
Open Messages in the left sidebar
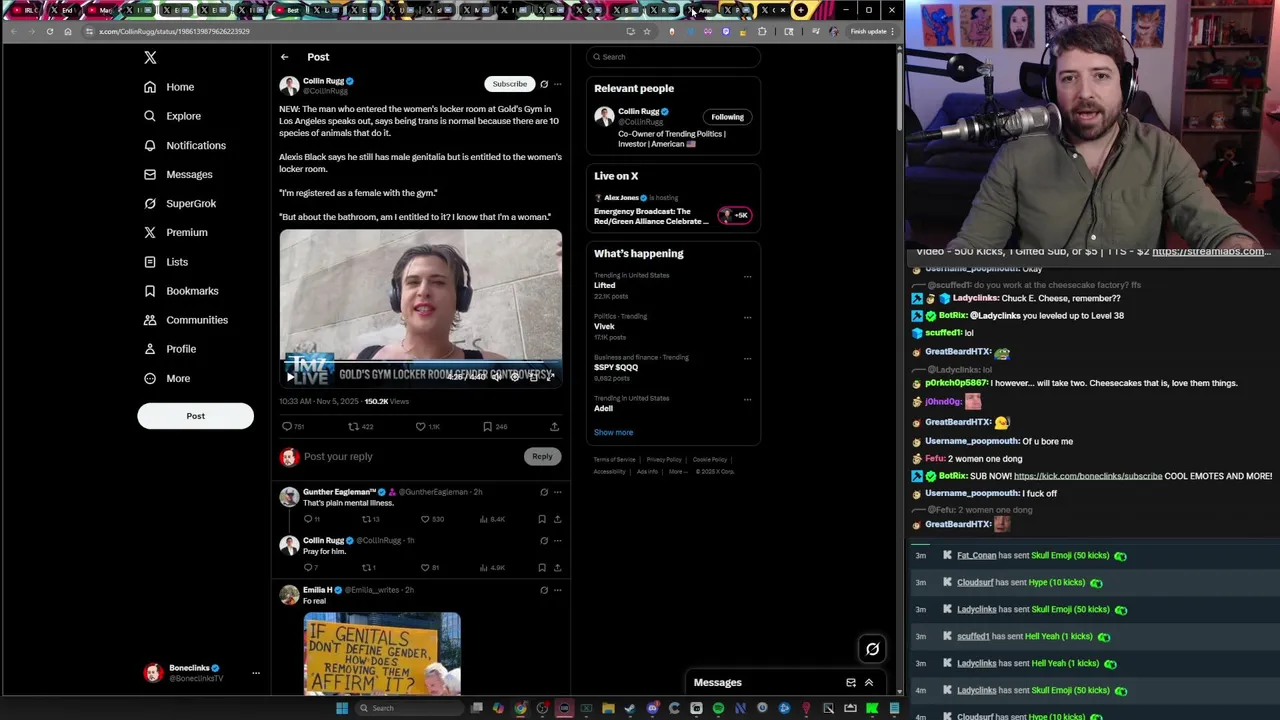coord(178,174)
